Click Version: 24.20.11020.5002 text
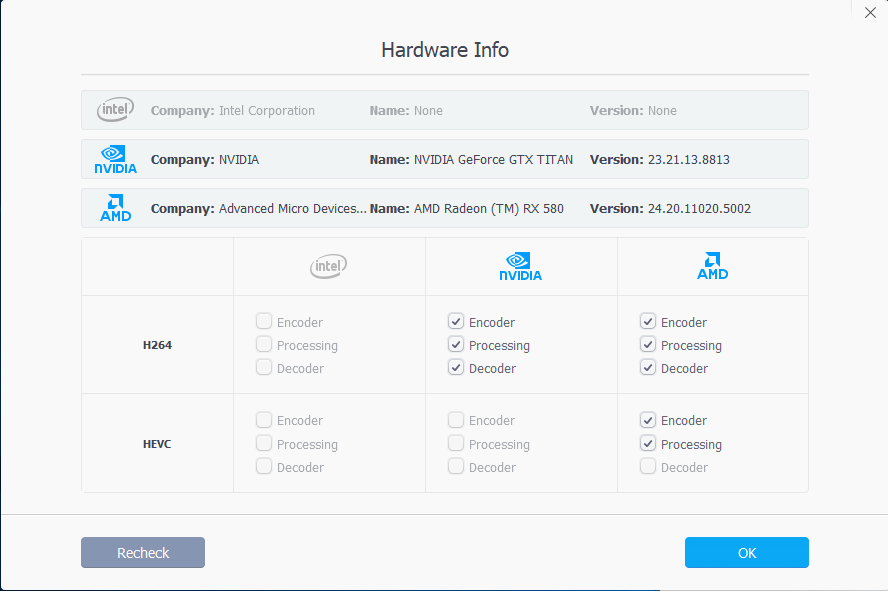Screen dimensions: 888x591 671,208
